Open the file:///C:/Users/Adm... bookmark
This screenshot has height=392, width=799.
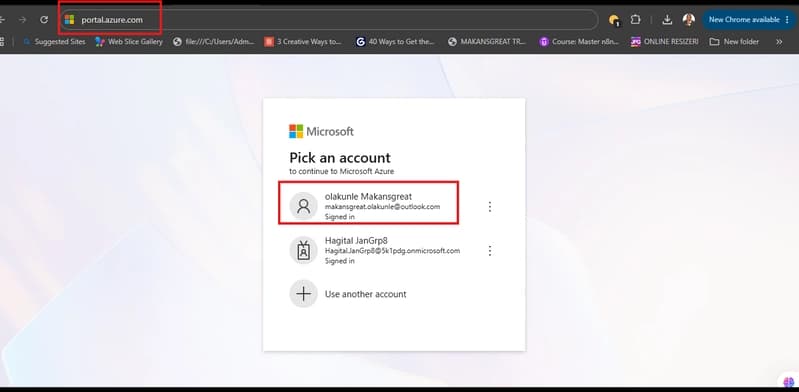214,42
